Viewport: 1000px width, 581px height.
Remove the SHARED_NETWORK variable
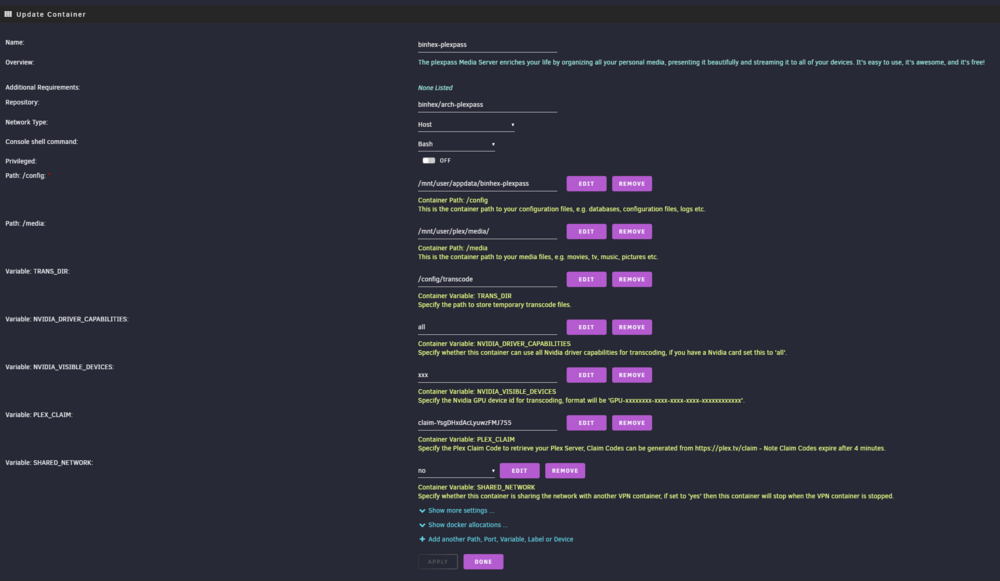point(564,471)
